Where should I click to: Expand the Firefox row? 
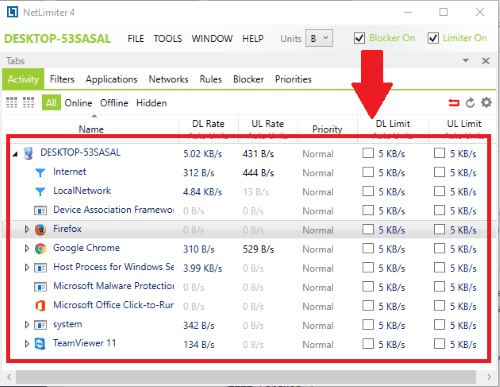pos(27,229)
